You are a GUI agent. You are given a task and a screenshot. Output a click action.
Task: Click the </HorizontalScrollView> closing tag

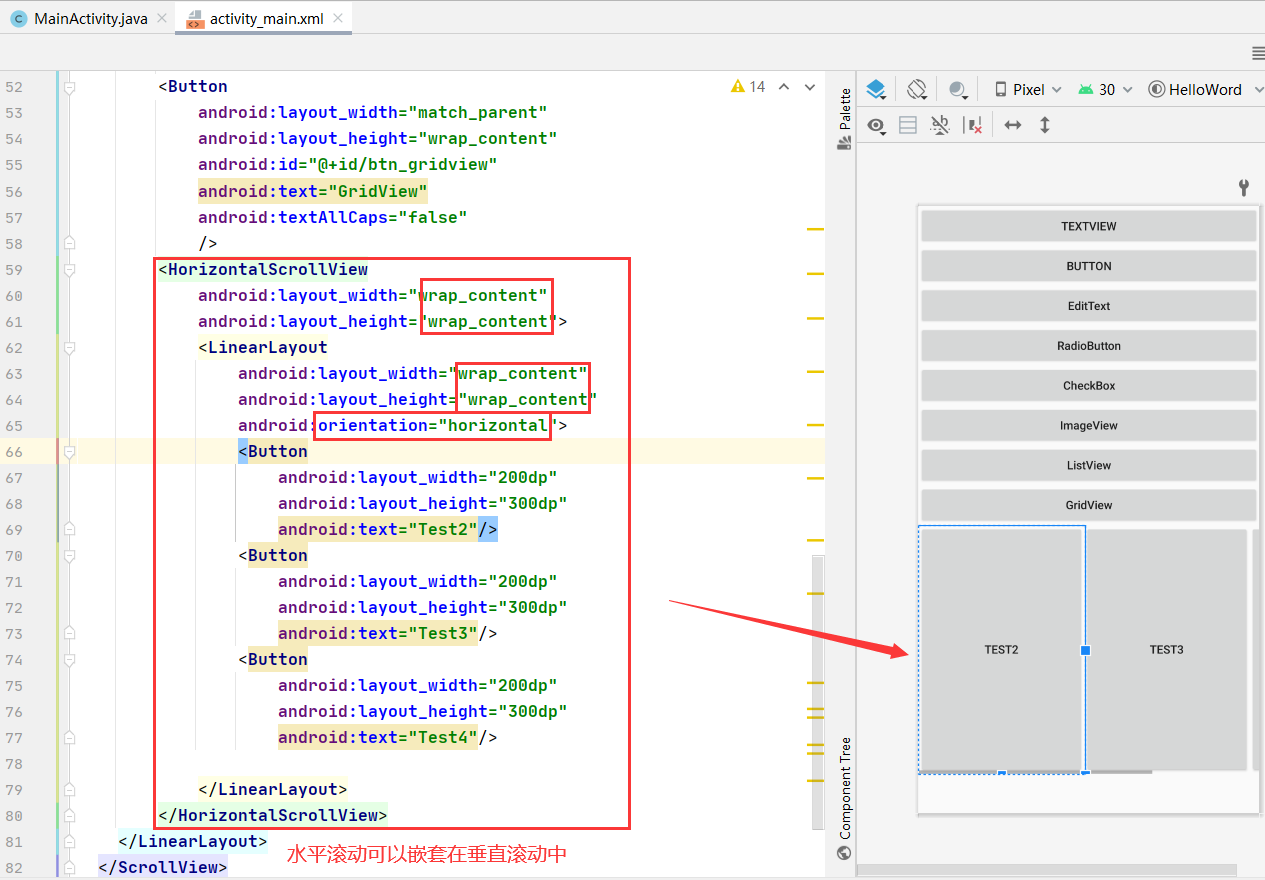[273, 815]
